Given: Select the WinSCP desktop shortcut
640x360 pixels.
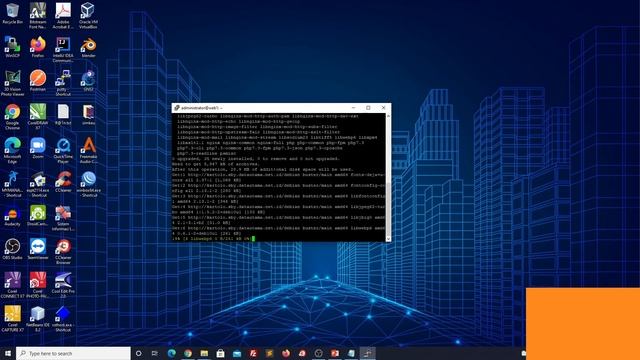Looking at the screenshot, I should [12, 47].
